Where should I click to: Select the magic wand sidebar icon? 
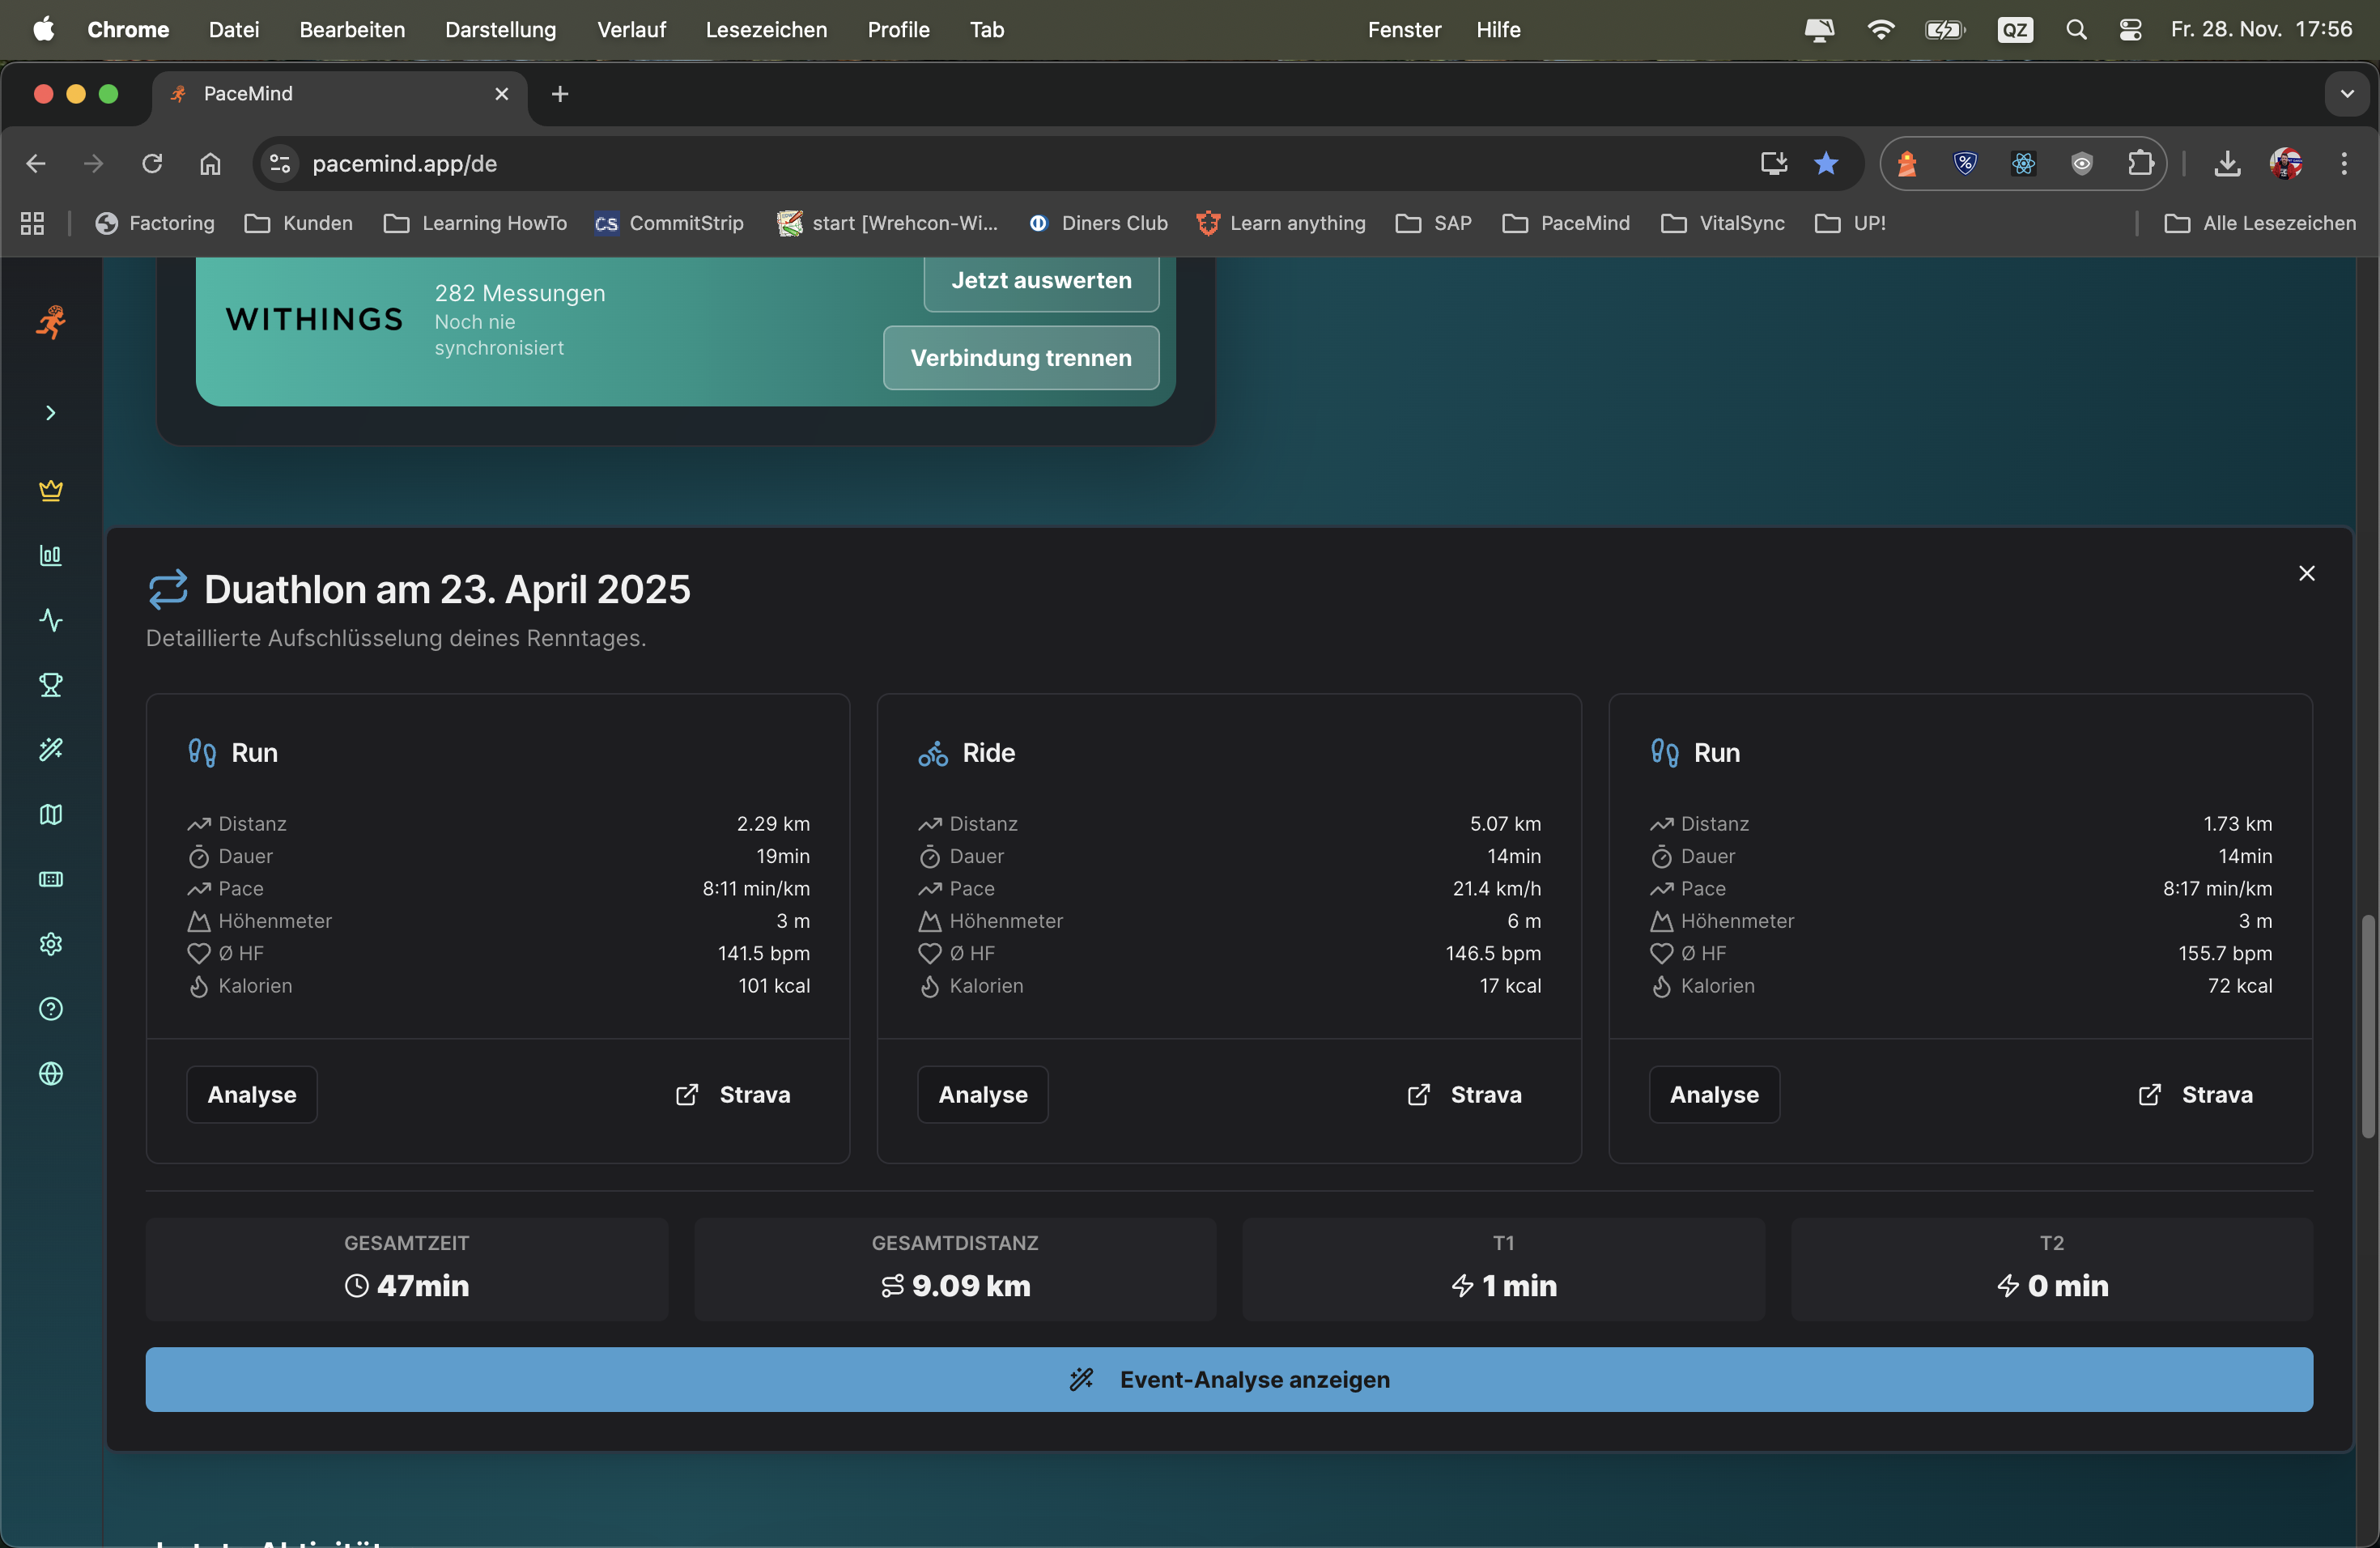point(51,749)
